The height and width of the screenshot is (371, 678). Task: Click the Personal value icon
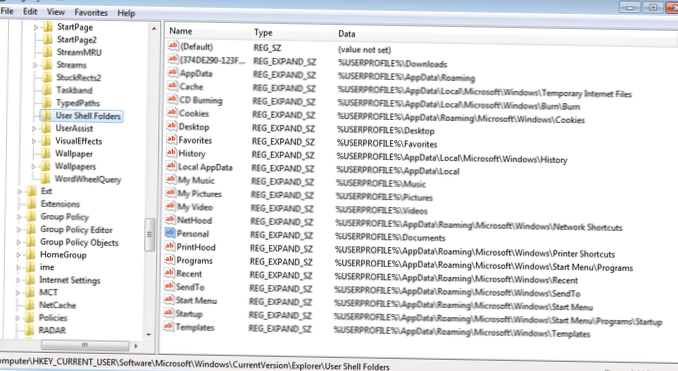point(170,233)
